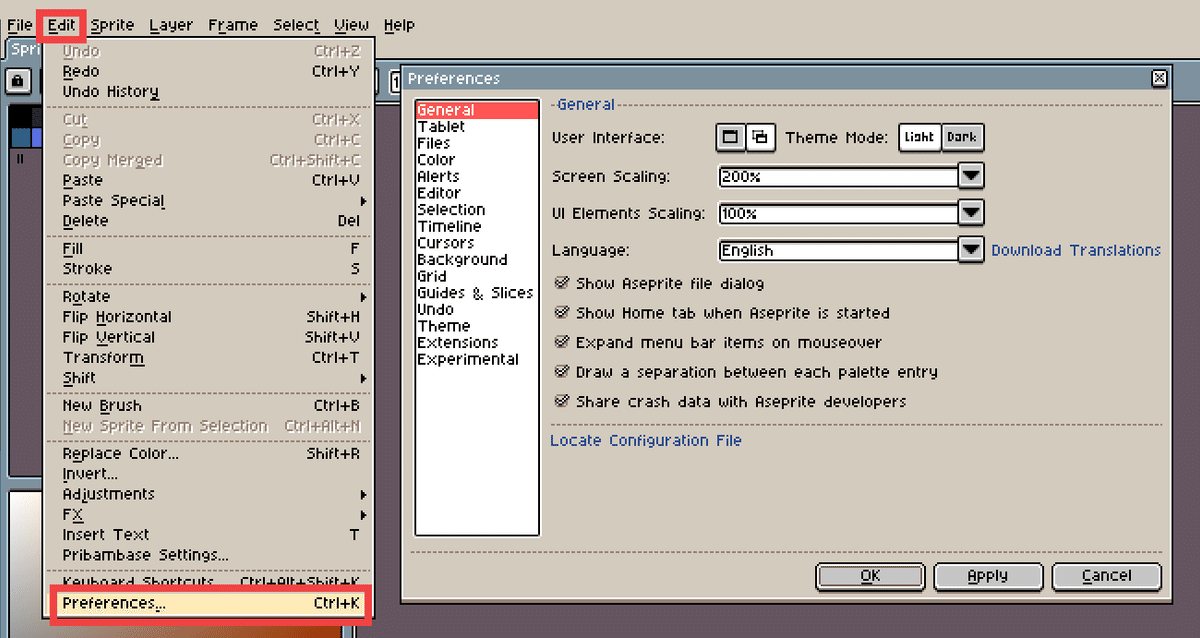Screen dimensions: 1200x638
Task: Select the single-window UI mode icon
Action: (728, 137)
